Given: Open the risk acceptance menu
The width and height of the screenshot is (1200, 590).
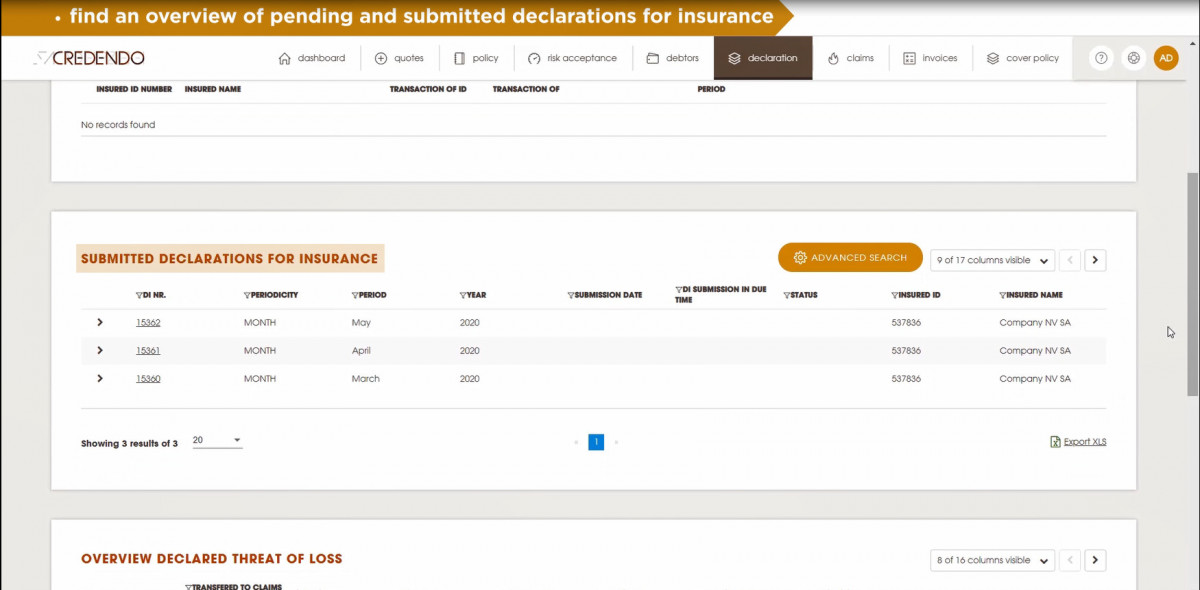Looking at the screenshot, I should click(572, 58).
